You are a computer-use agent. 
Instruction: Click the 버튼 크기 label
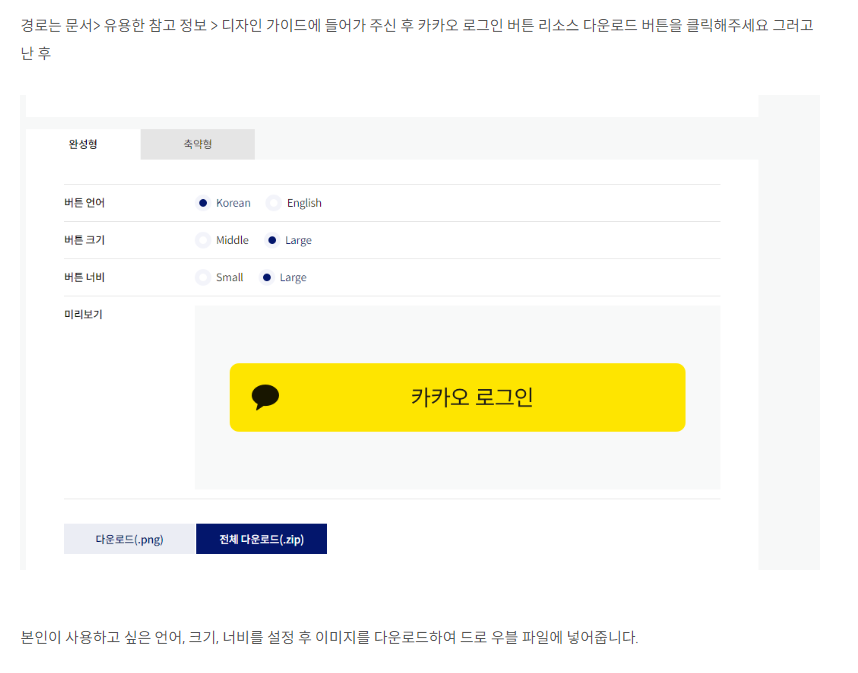(84, 240)
